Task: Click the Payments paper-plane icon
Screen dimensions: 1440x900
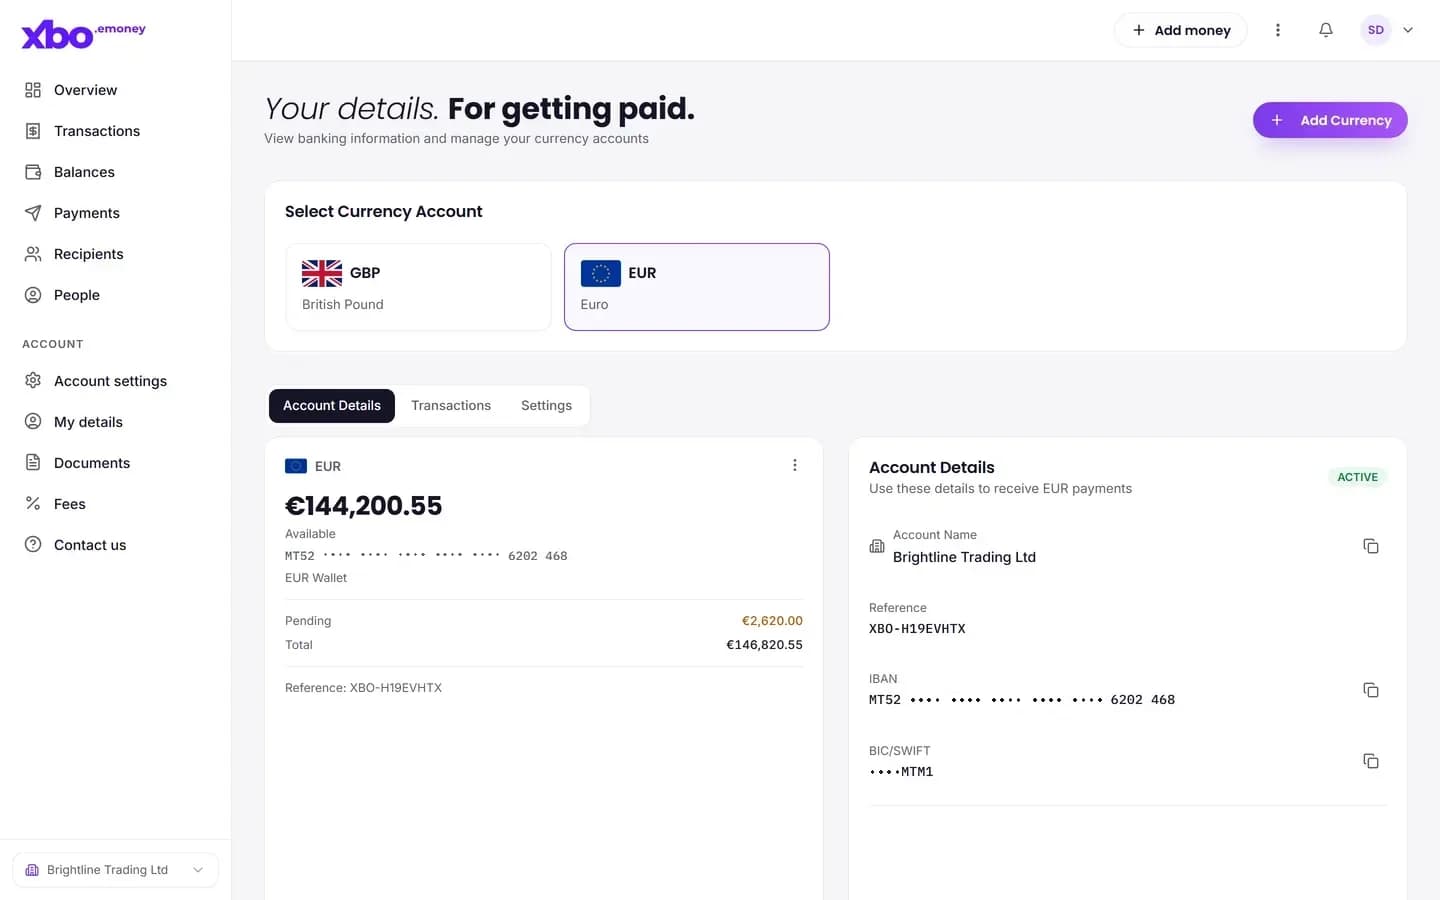Action: click(33, 213)
